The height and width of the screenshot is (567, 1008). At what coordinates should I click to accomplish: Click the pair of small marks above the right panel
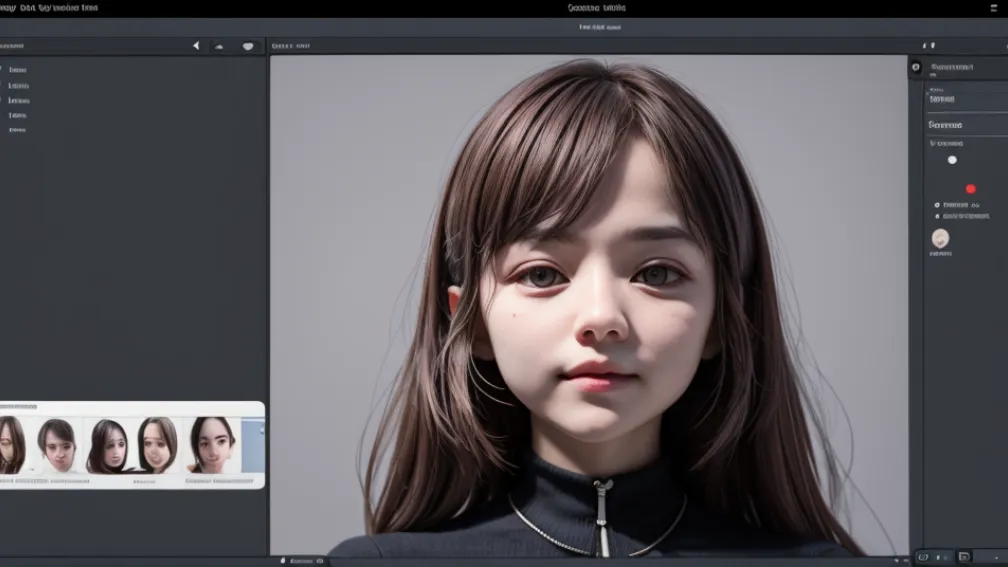pos(929,46)
